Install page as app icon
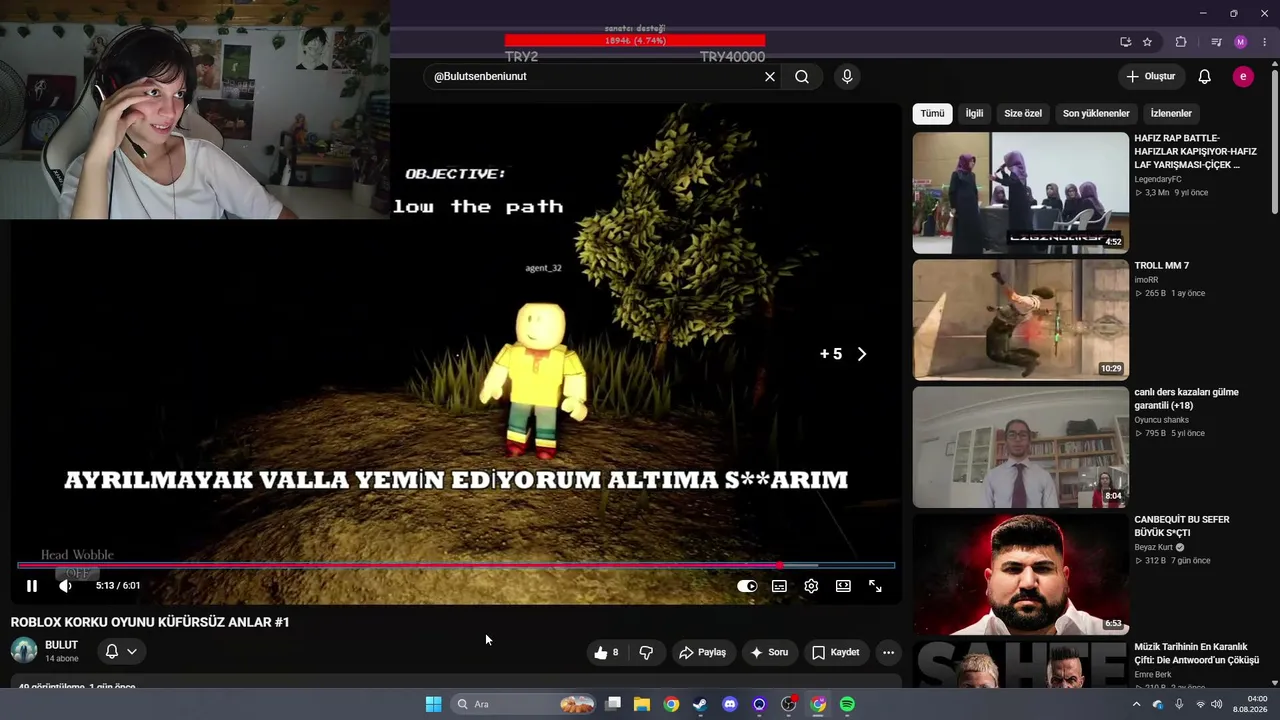Image resolution: width=1280 pixels, height=720 pixels. 1125,42
